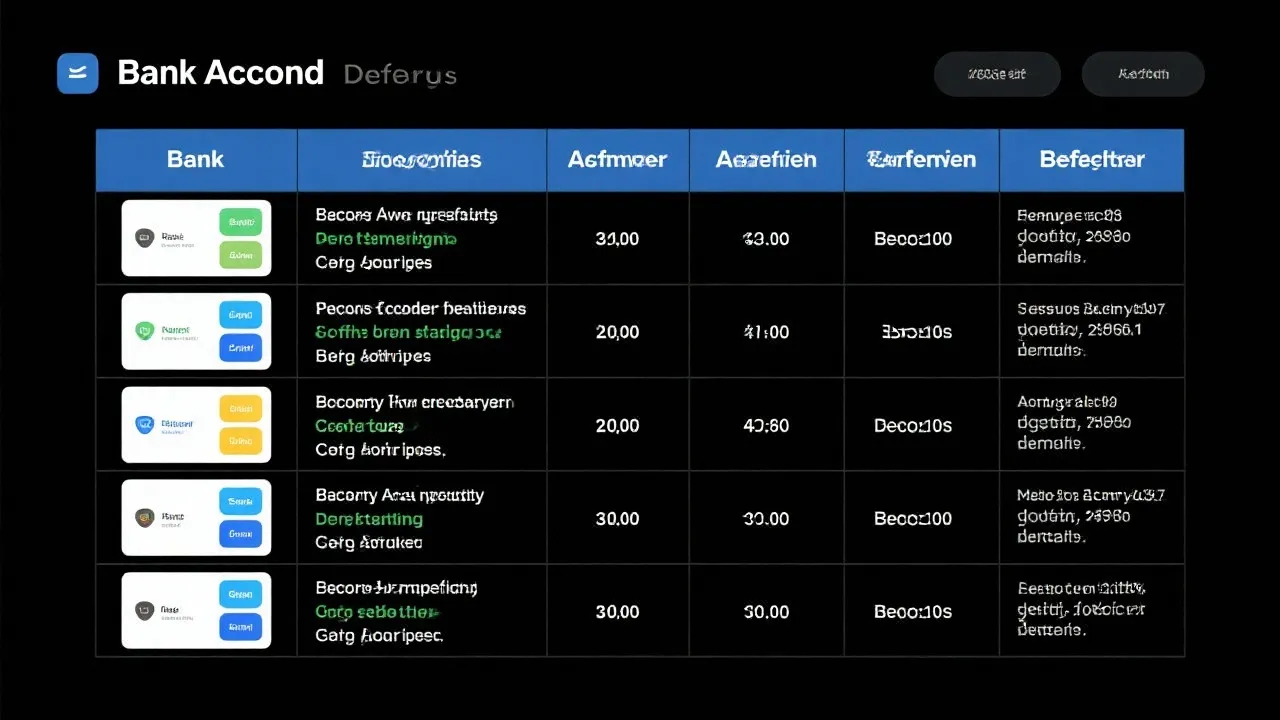
Task: Click the rightmost dark pill button in the header
Action: click(1143, 74)
